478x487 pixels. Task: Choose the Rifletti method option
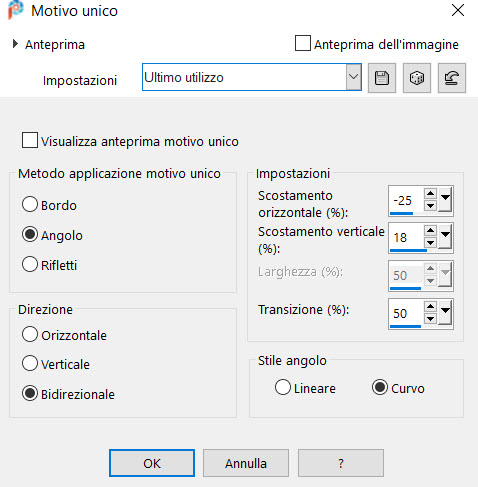[30, 264]
